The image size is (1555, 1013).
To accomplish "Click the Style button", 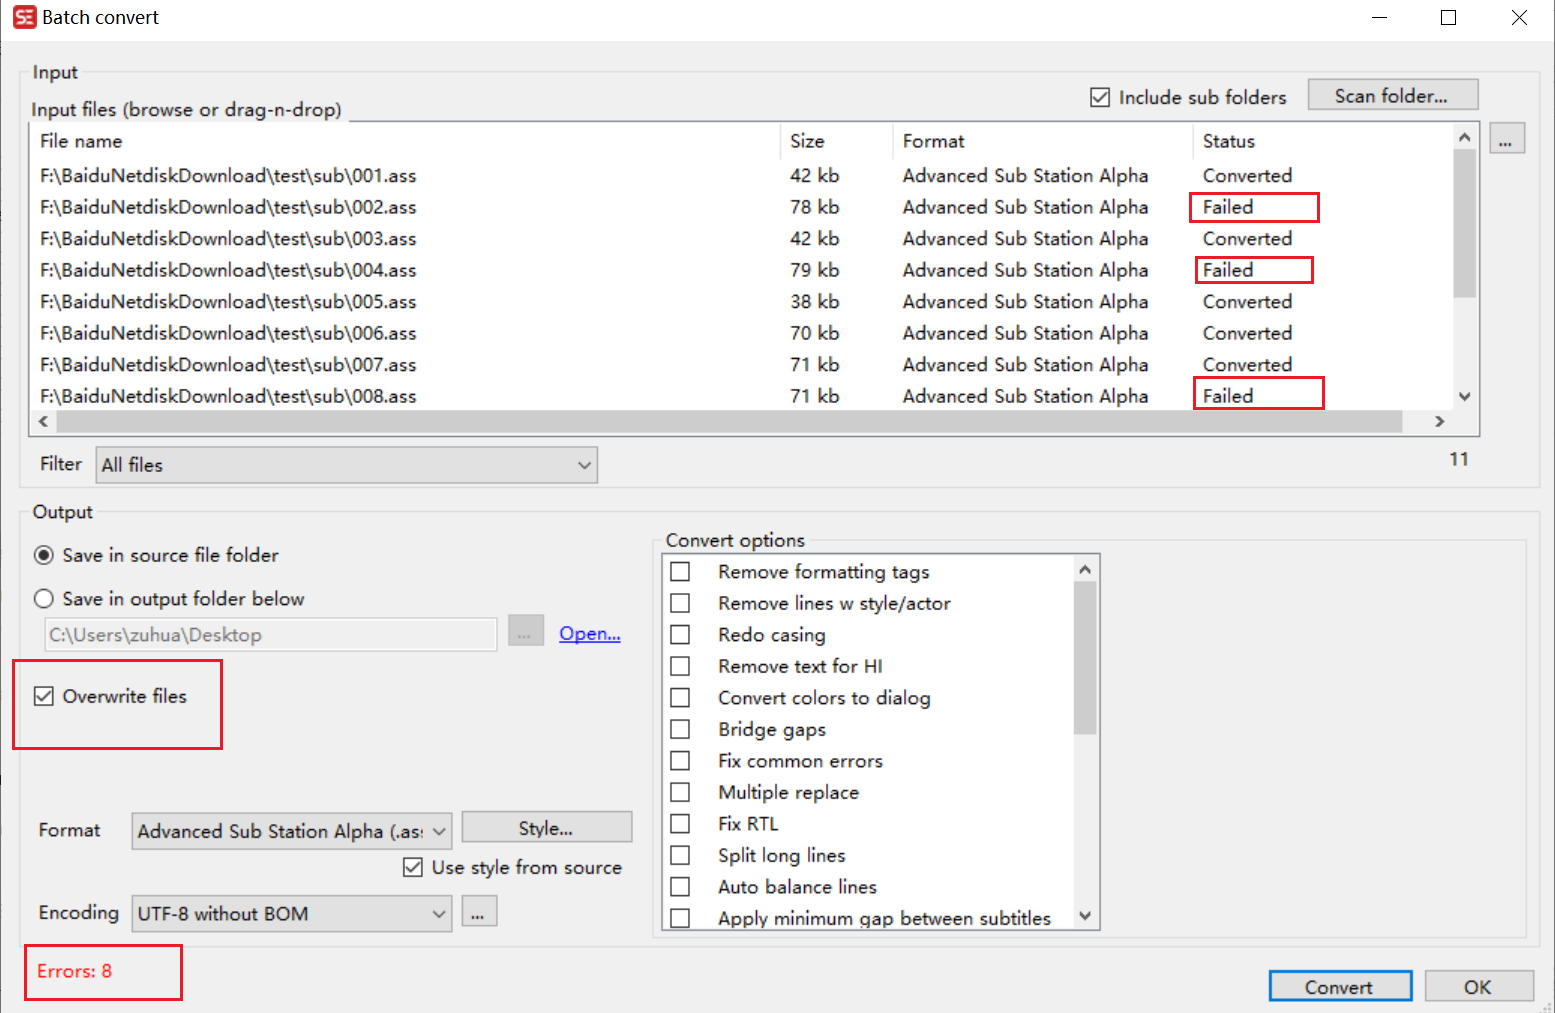I will tap(546, 827).
